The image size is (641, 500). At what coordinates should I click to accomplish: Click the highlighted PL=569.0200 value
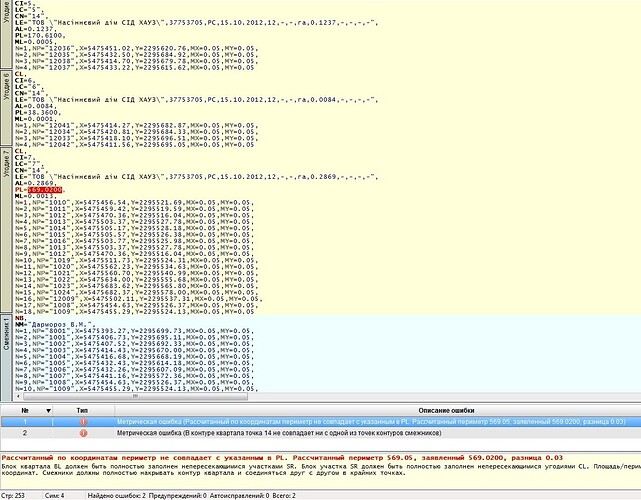pyautogui.click(x=45, y=190)
